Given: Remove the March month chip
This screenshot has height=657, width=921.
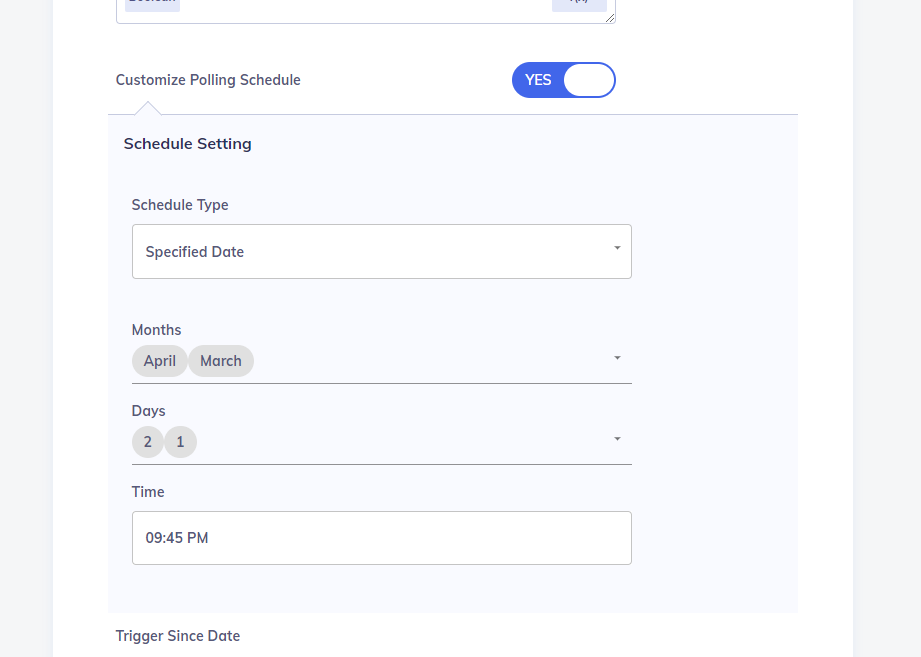Looking at the screenshot, I should tap(221, 361).
